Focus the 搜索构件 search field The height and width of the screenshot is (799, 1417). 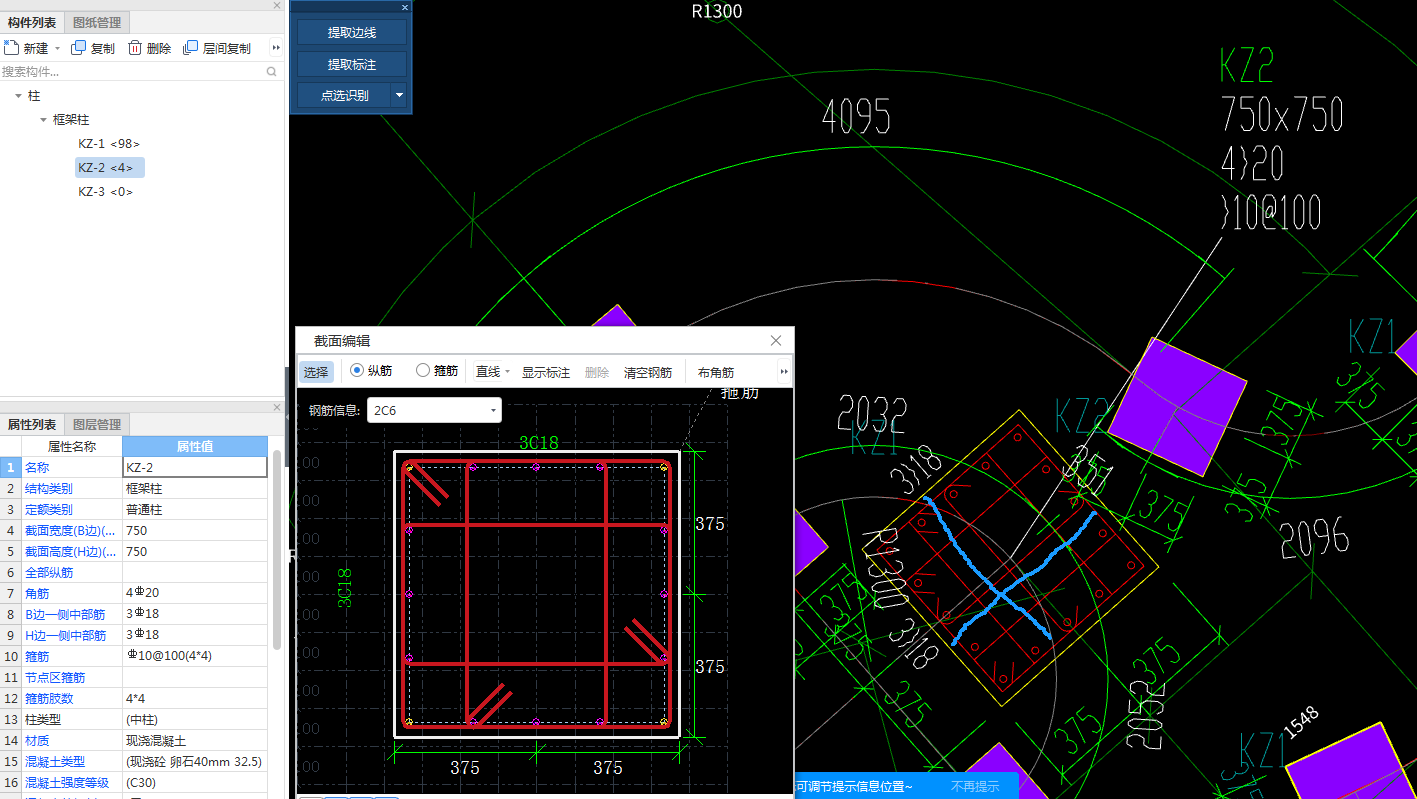point(132,72)
